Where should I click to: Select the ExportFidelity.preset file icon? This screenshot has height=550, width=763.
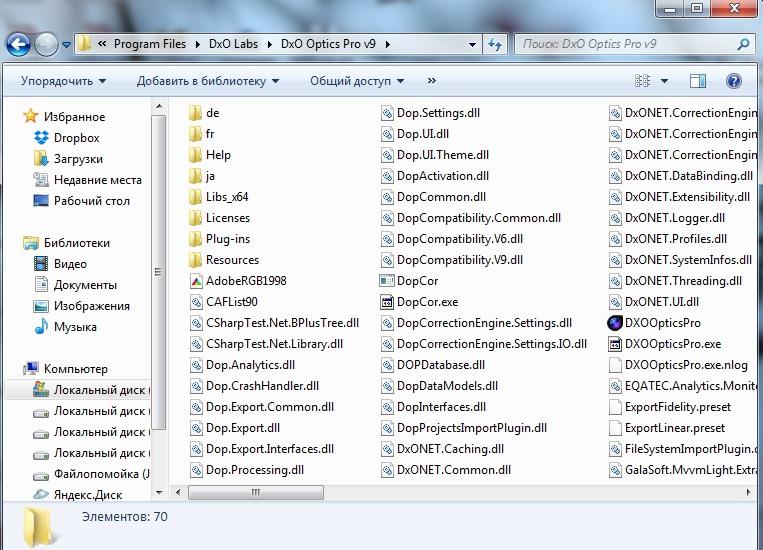[615, 407]
